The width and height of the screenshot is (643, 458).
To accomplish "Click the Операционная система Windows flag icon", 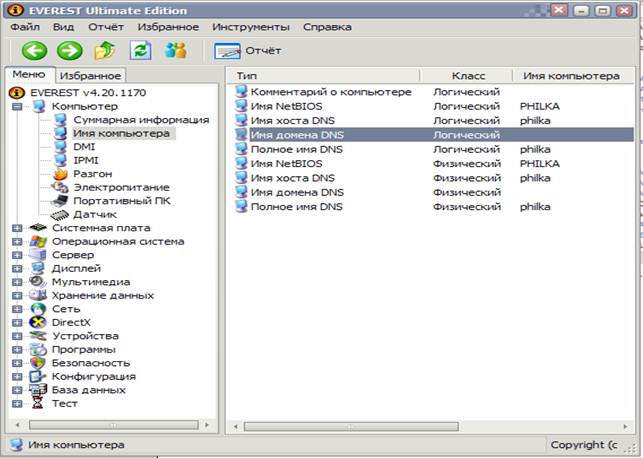I will pos(38,242).
